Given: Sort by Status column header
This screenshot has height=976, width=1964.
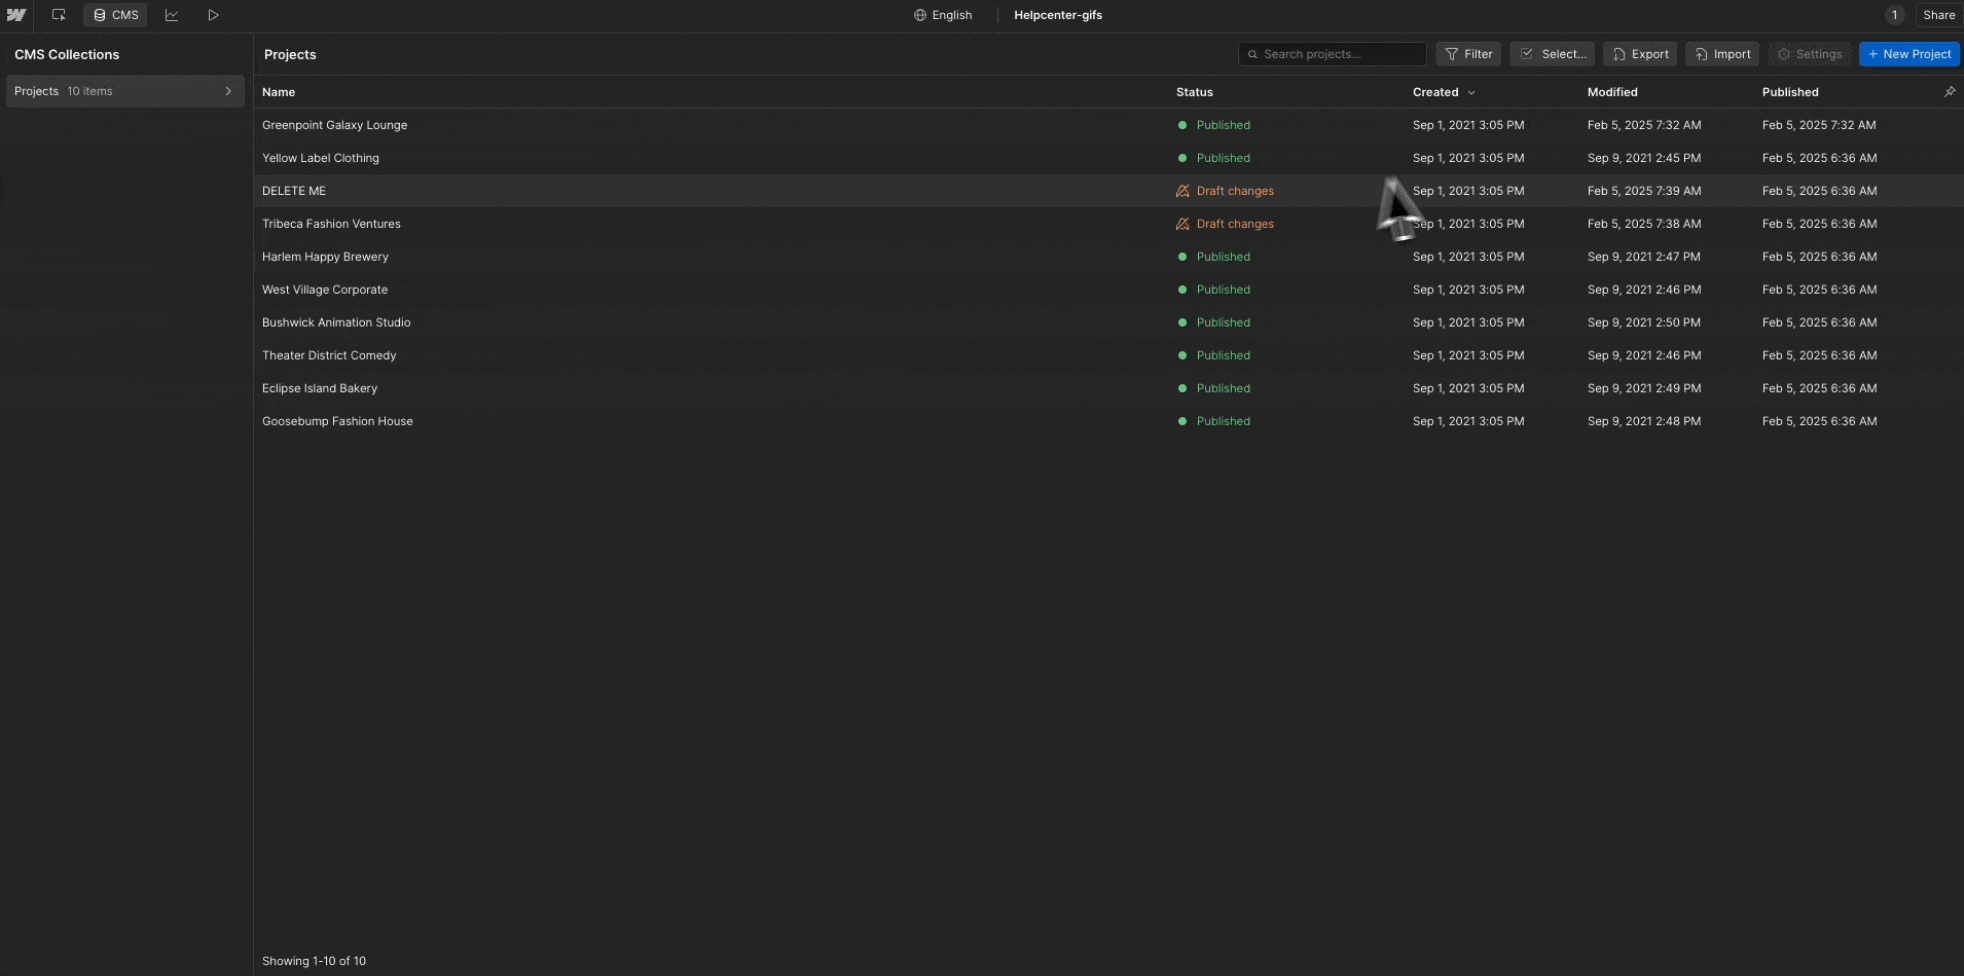Looking at the screenshot, I should (1194, 92).
